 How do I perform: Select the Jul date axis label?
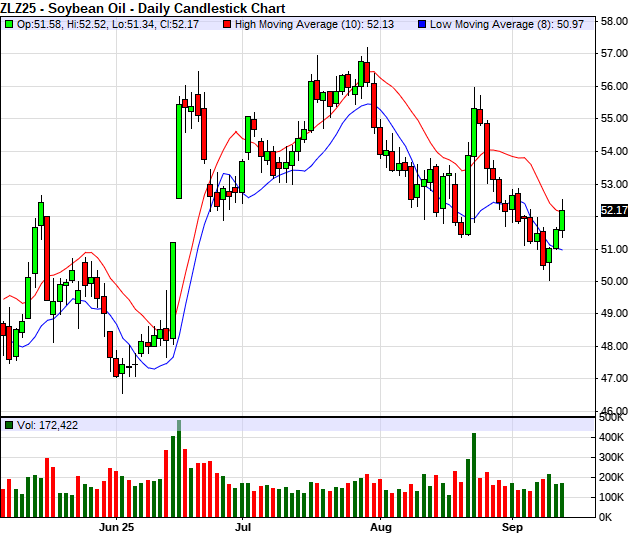click(x=243, y=526)
